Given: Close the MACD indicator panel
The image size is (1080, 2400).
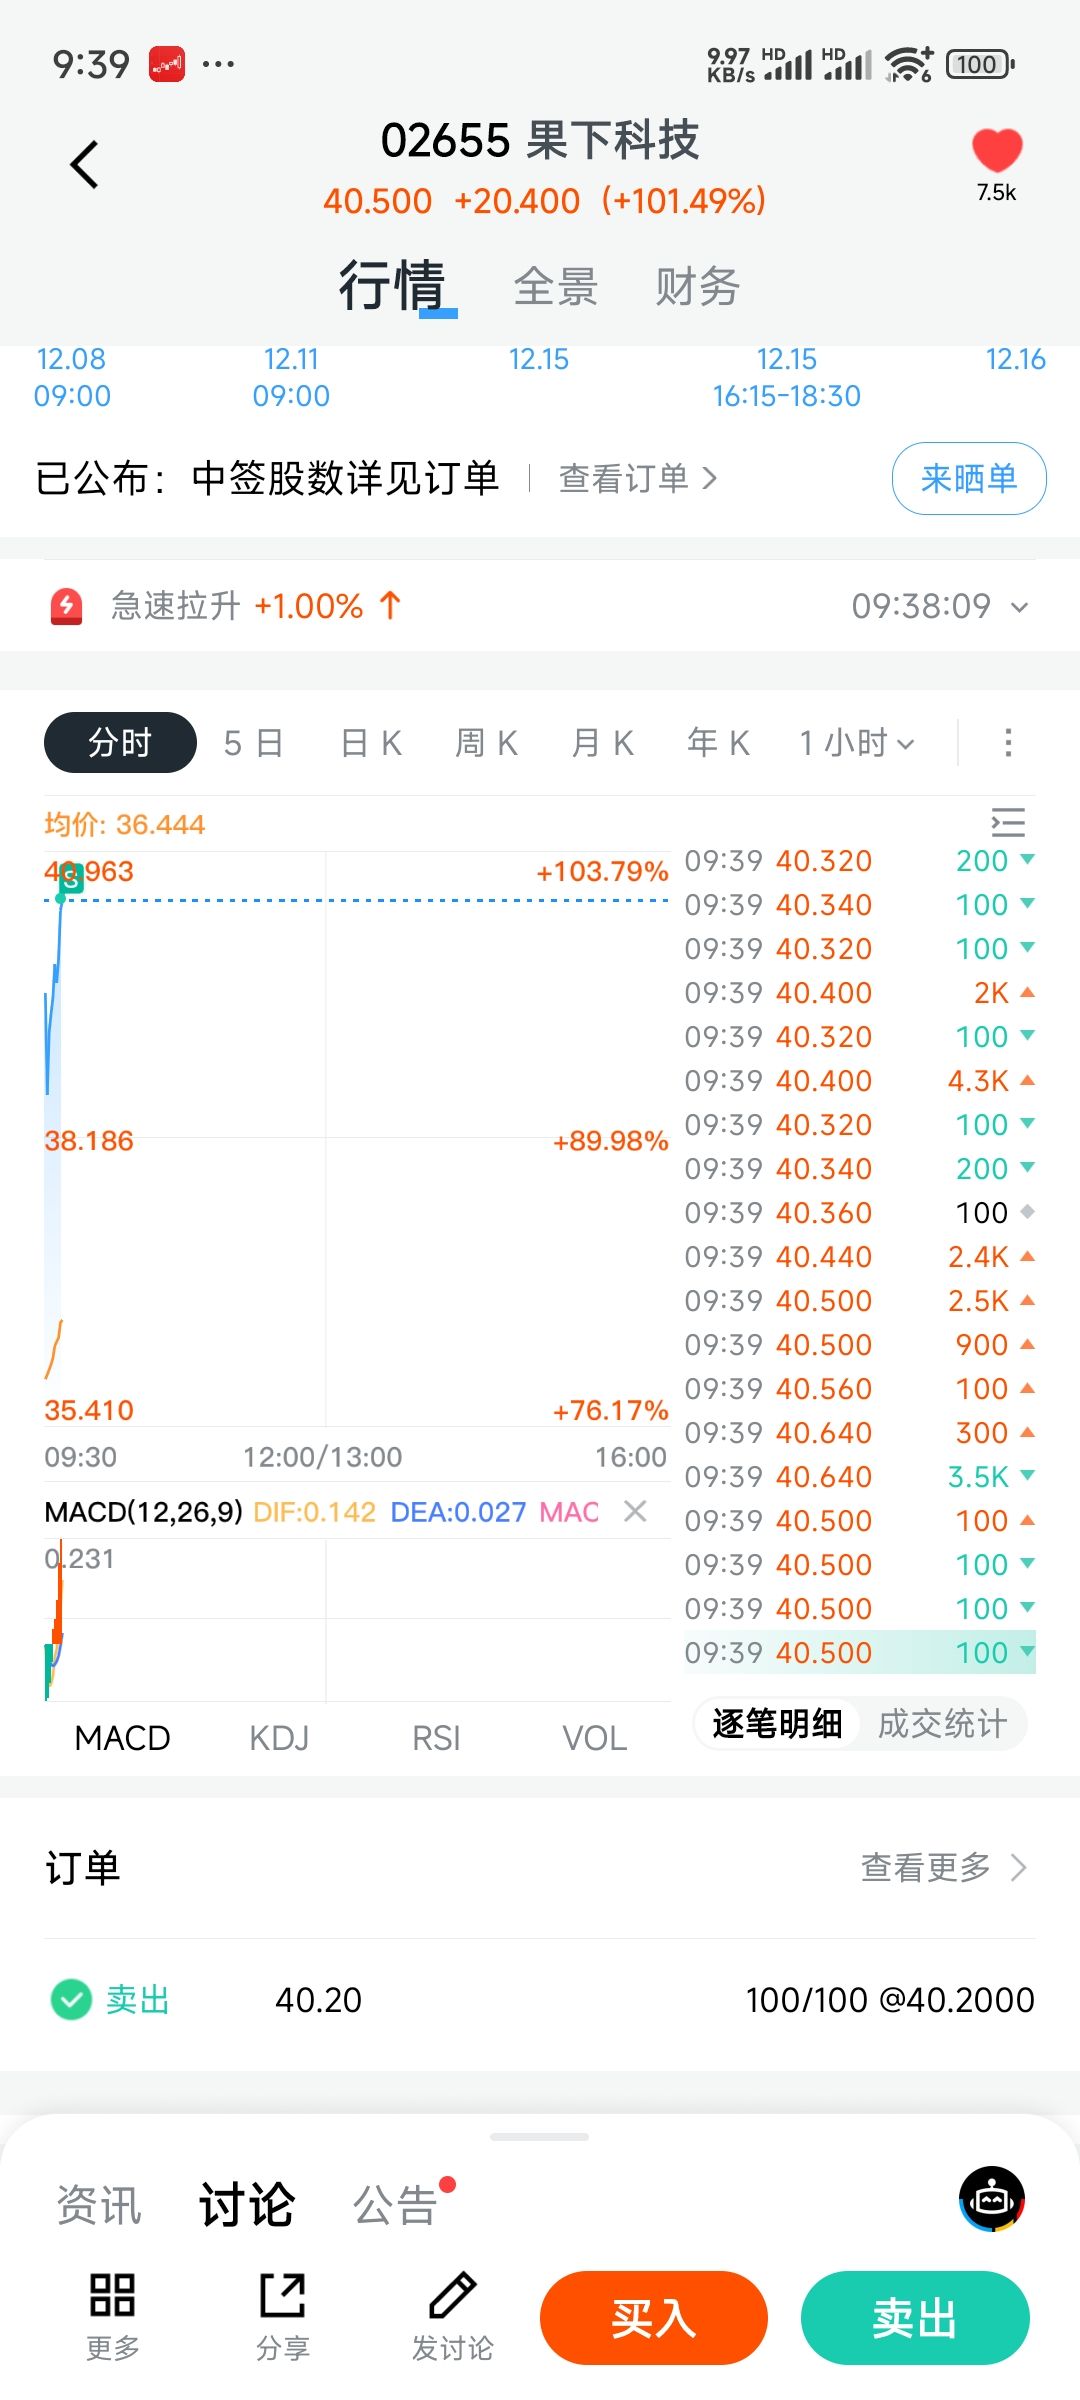Looking at the screenshot, I should click(635, 1511).
